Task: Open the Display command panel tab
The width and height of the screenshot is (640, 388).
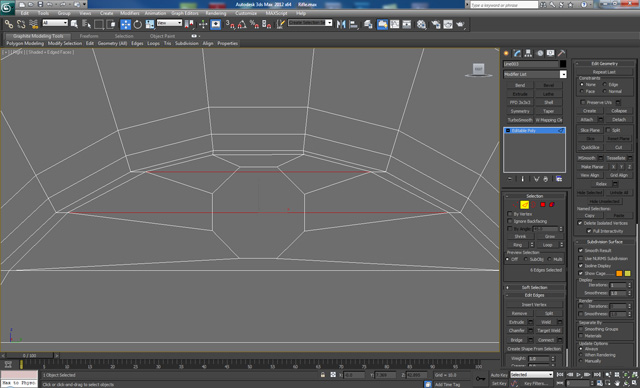Action: click(x=551, y=53)
